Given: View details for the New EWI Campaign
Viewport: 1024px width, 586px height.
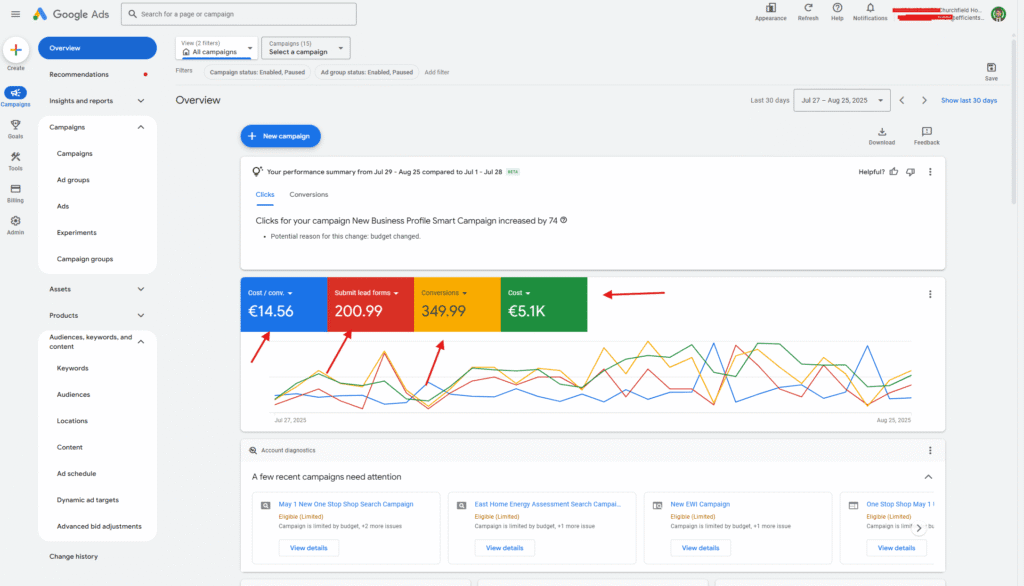Looking at the screenshot, I should point(700,547).
